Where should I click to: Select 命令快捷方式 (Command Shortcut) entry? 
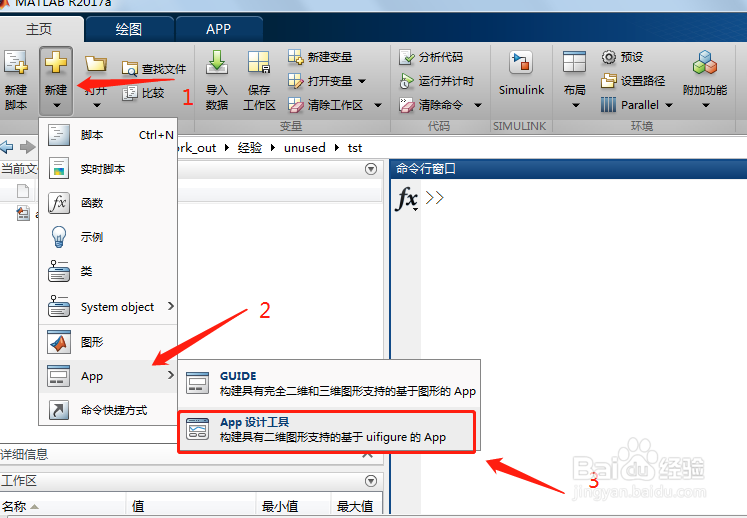[x=108, y=410]
